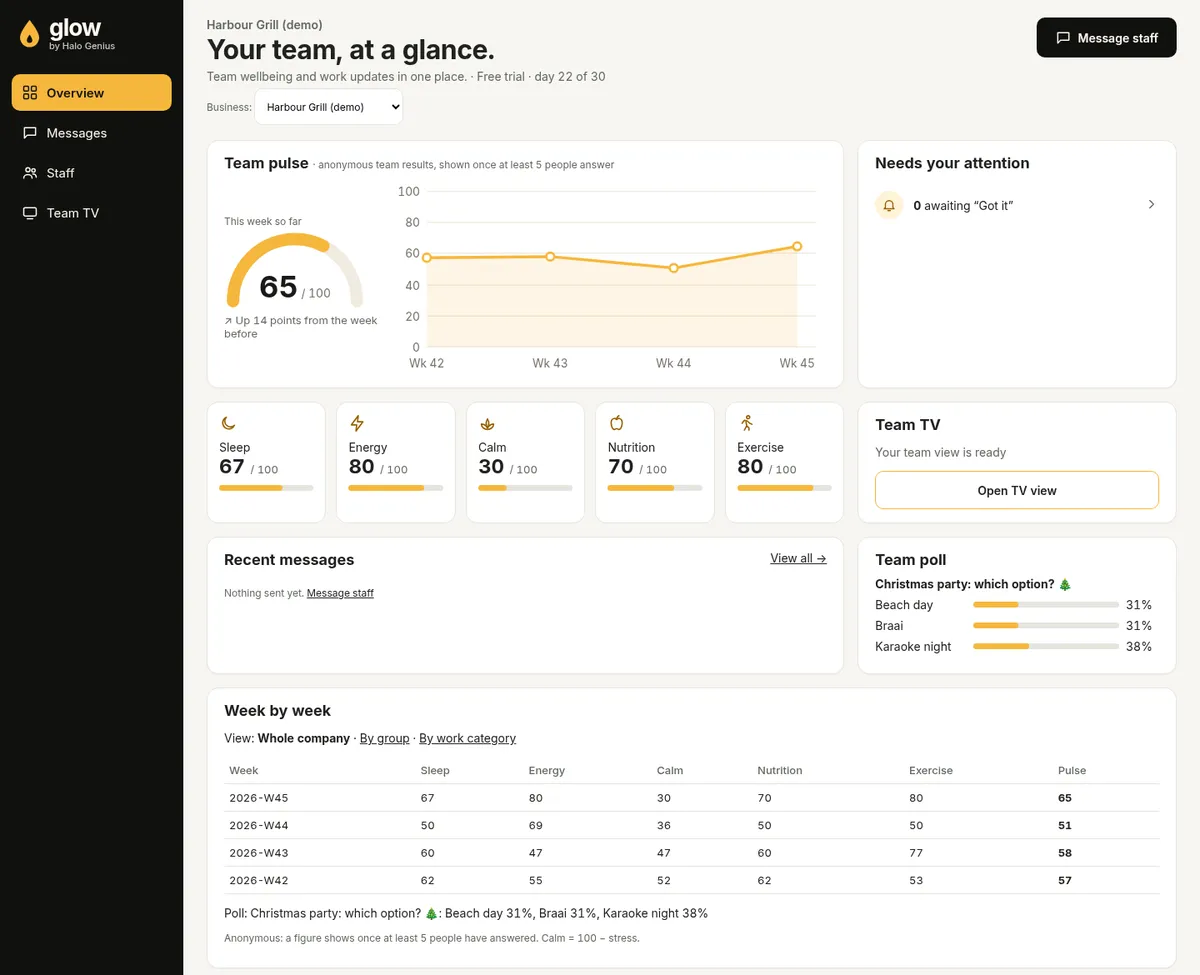Open the Business selector dropdown
1200x975 pixels.
(x=329, y=107)
